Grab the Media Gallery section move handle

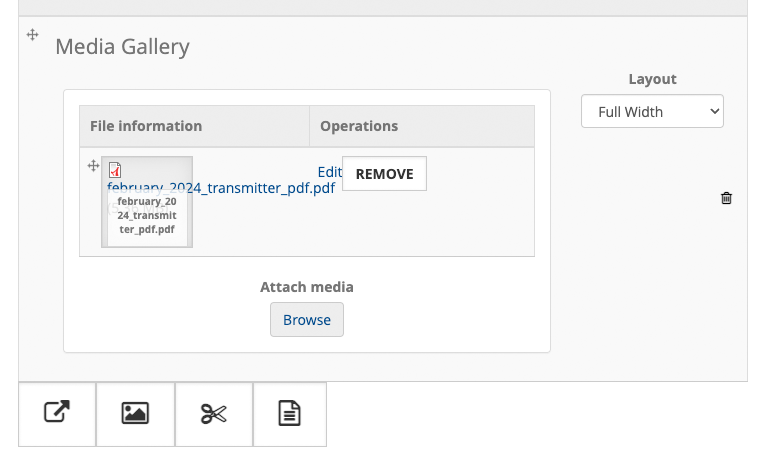click(x=33, y=35)
